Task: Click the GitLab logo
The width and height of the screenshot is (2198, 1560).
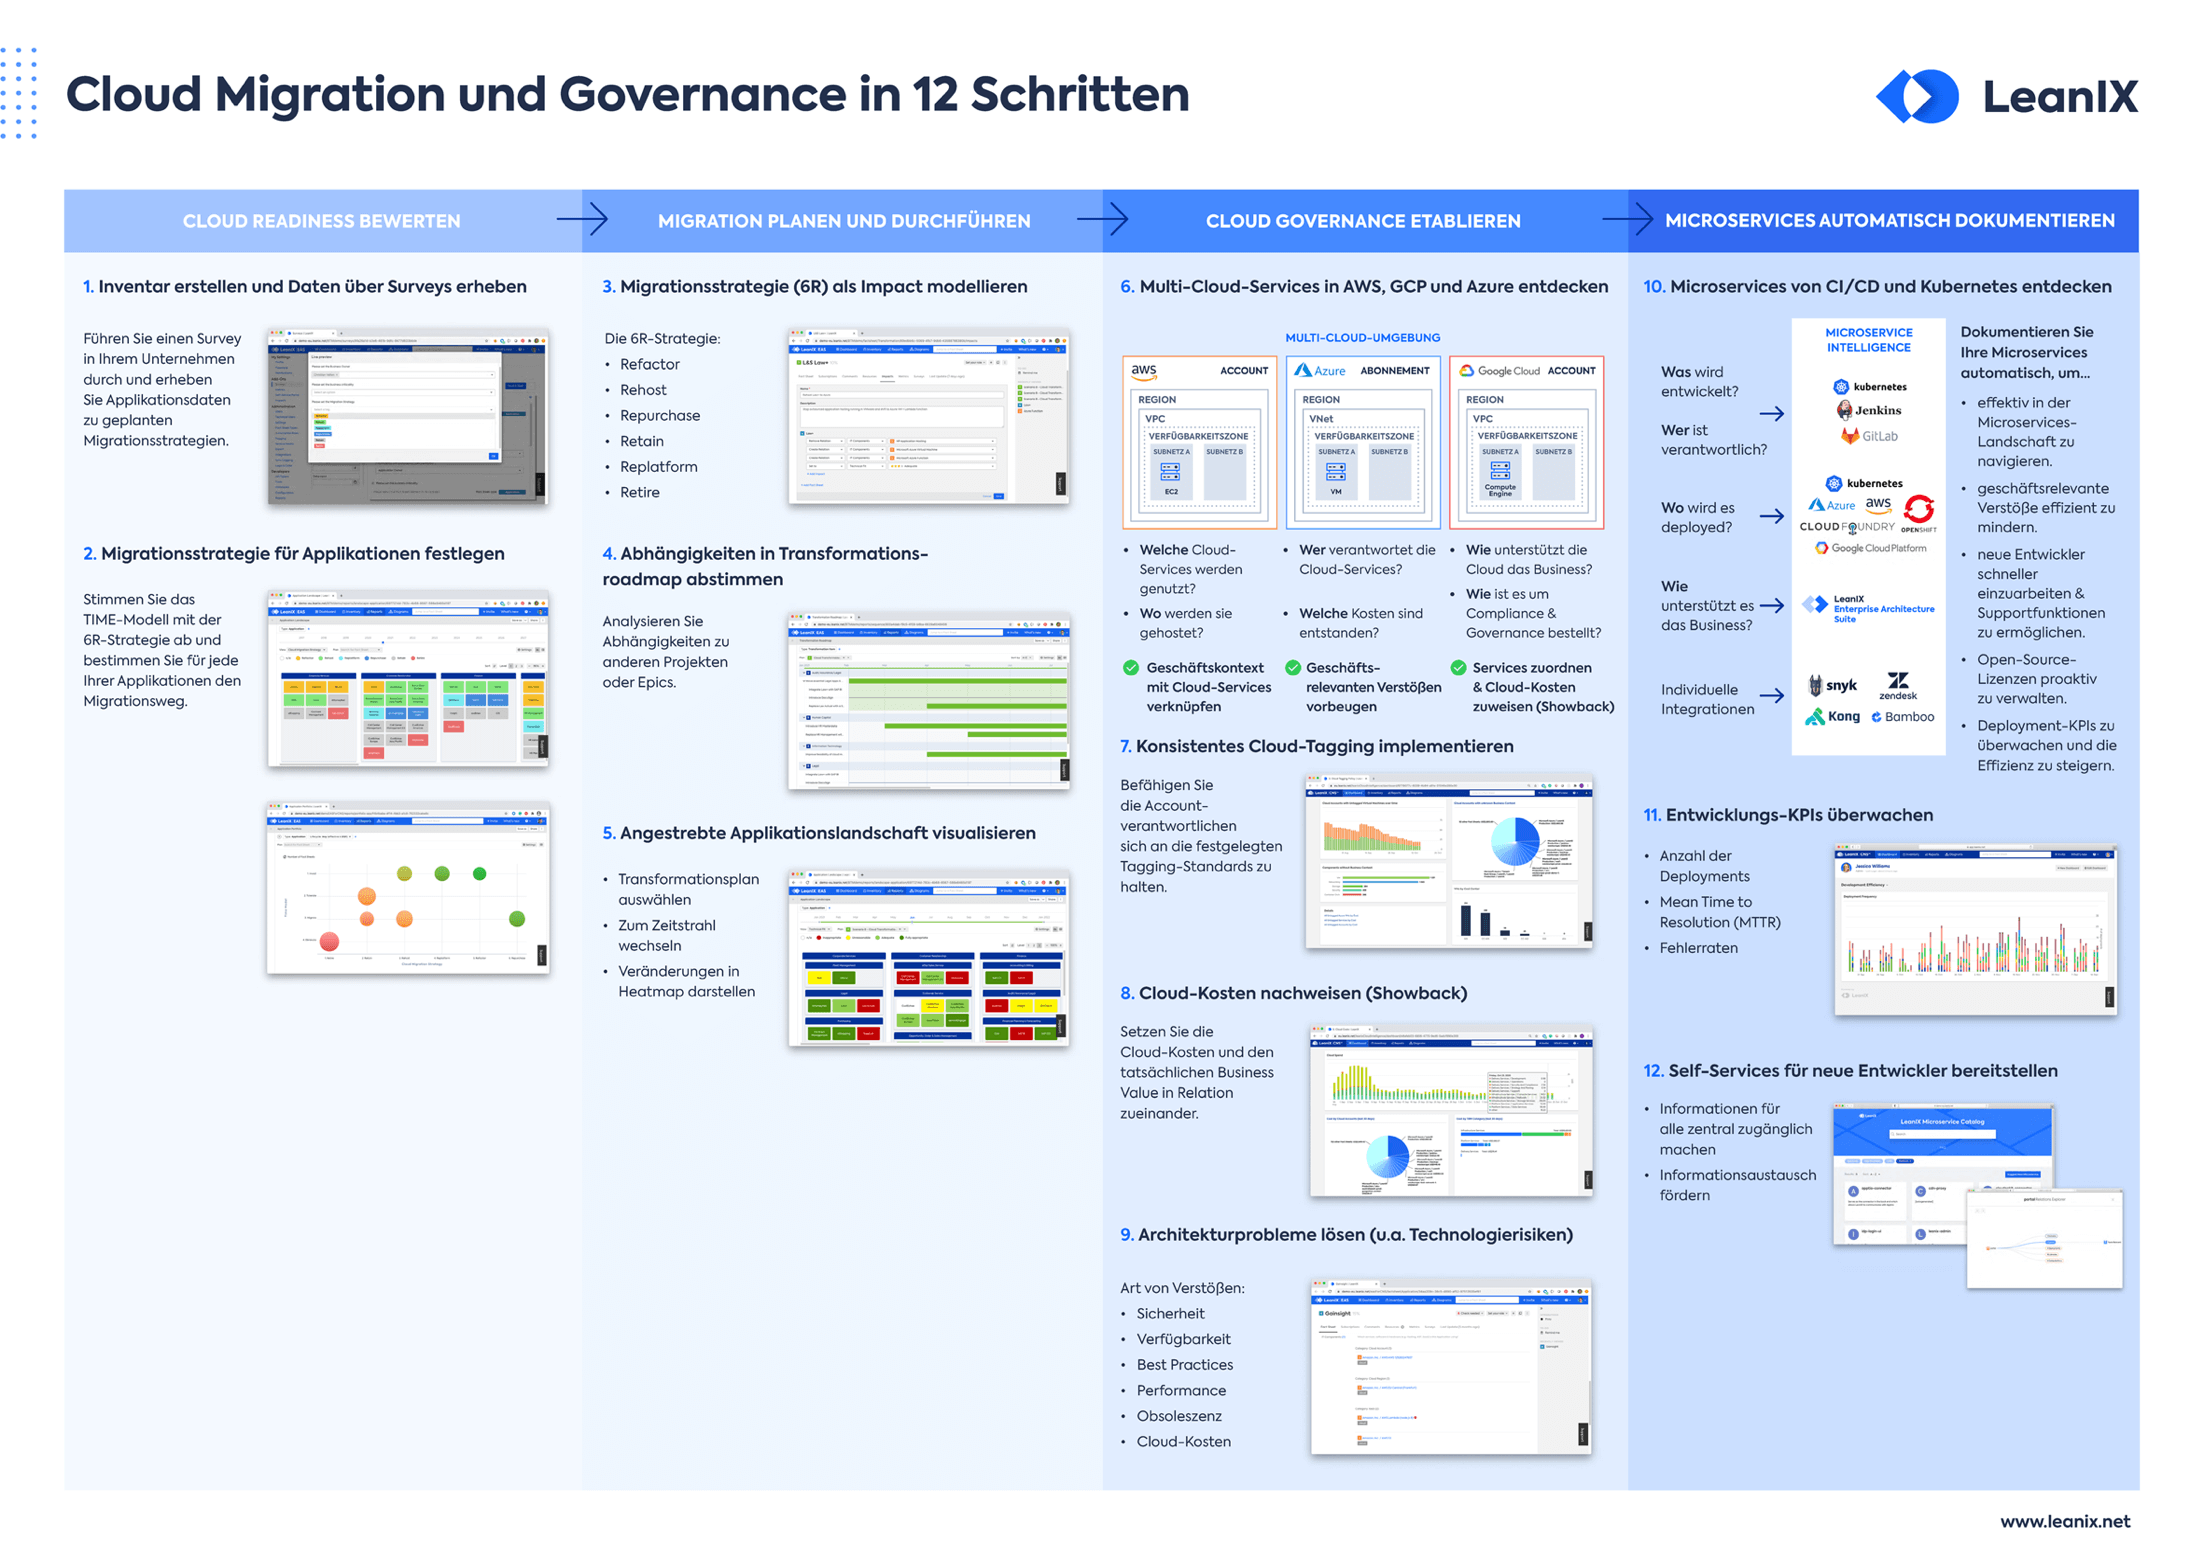Action: (1868, 436)
